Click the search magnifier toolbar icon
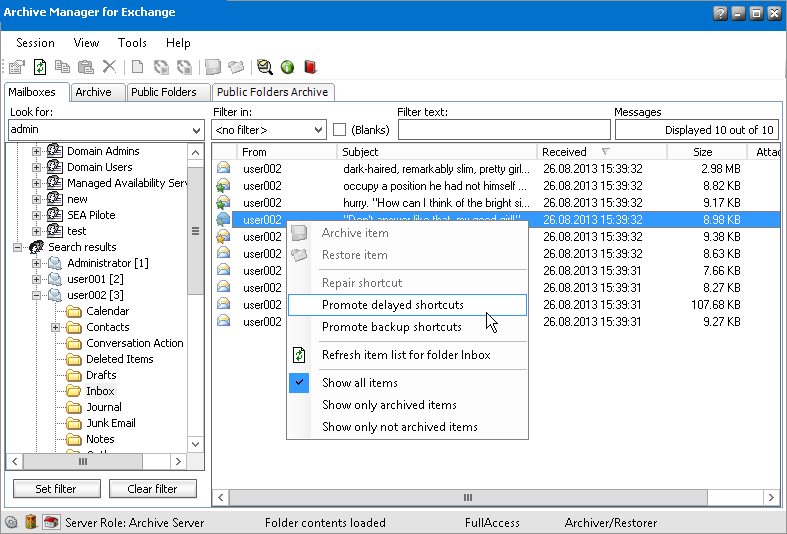This screenshot has height=534, width=787. pos(264,67)
